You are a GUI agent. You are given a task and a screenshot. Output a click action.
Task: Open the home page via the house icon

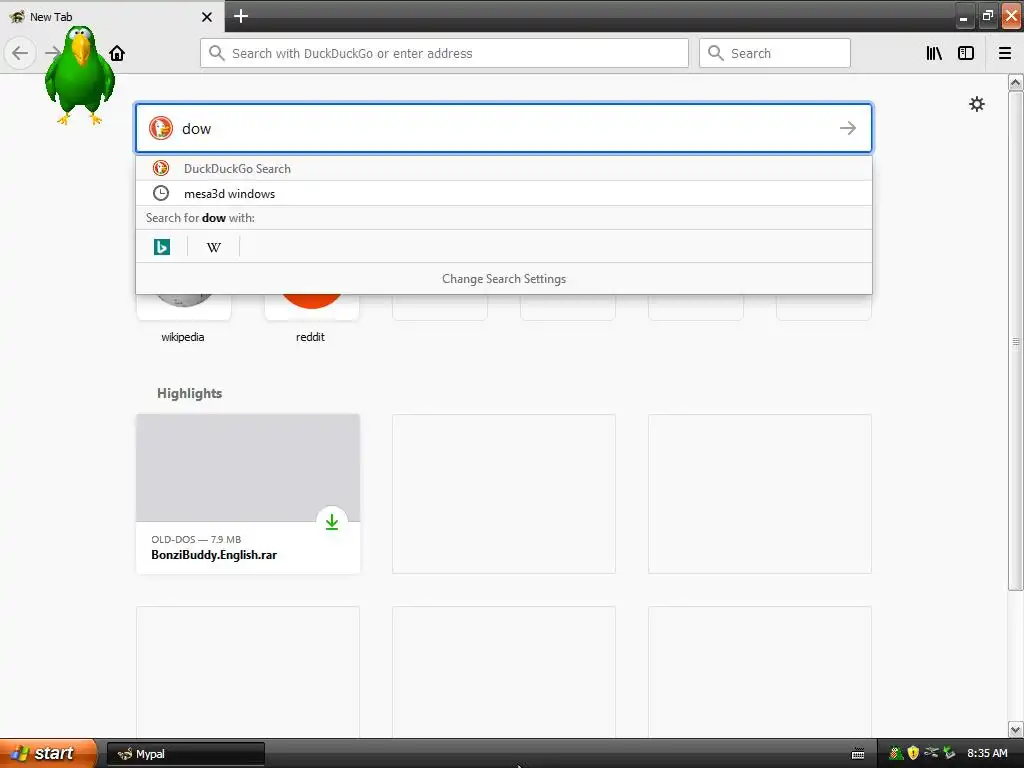pyautogui.click(x=117, y=53)
